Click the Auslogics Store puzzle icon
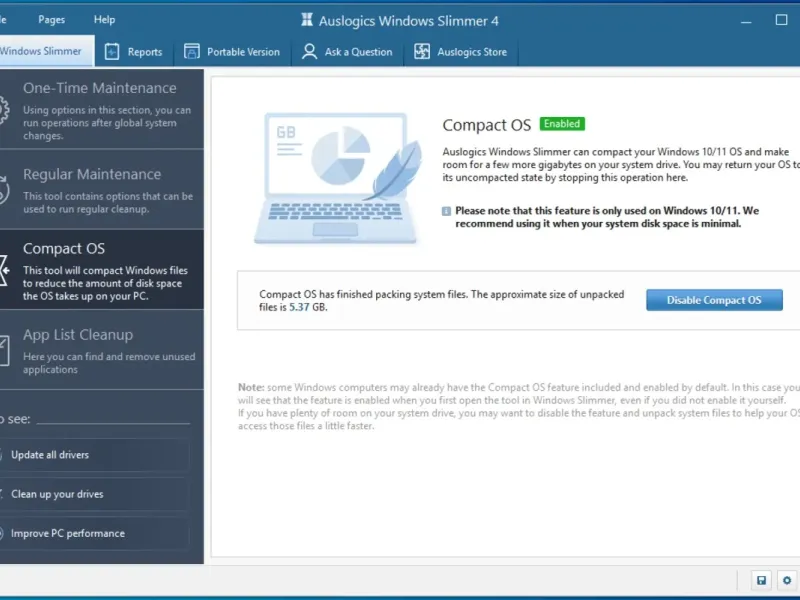The image size is (800, 600). point(422,52)
